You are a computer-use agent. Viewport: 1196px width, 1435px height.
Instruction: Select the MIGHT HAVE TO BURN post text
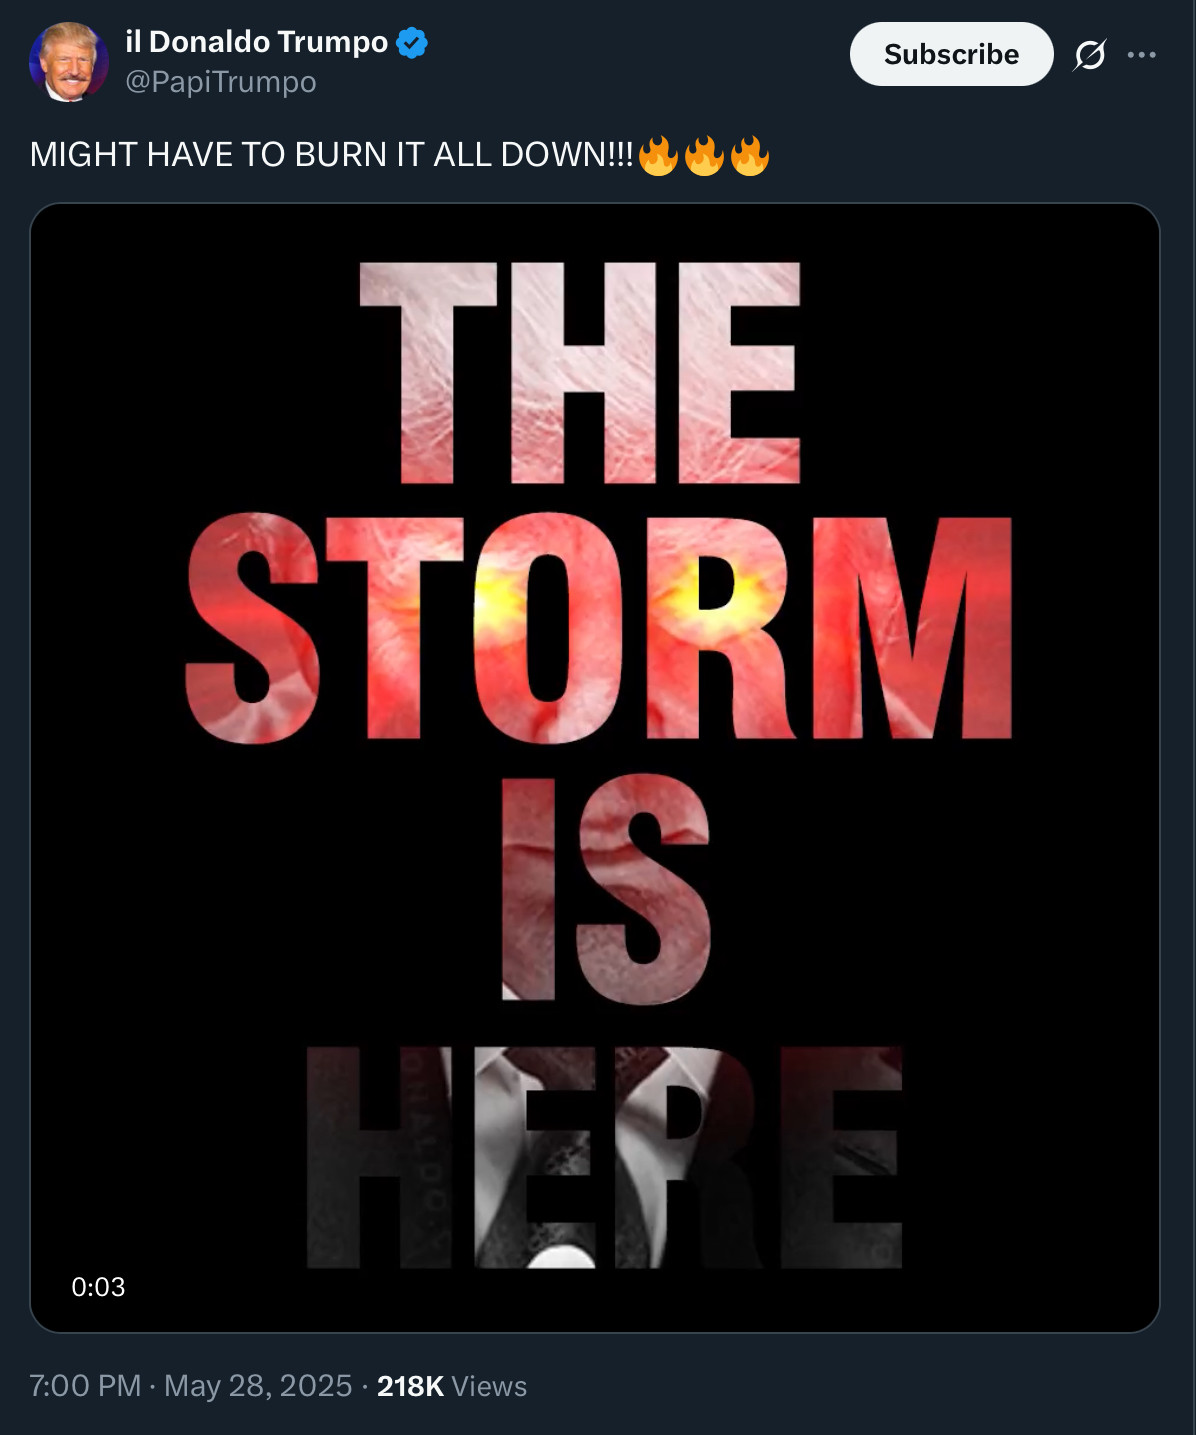pyautogui.click(x=331, y=155)
